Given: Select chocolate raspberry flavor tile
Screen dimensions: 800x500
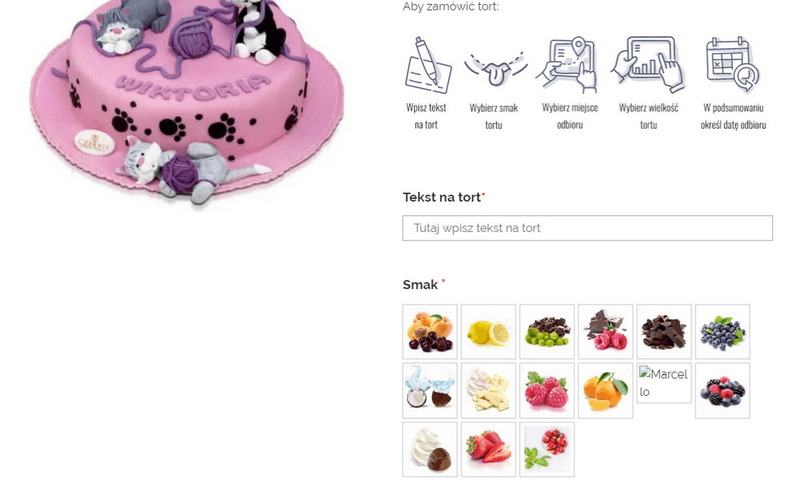Looking at the screenshot, I should tap(605, 332).
